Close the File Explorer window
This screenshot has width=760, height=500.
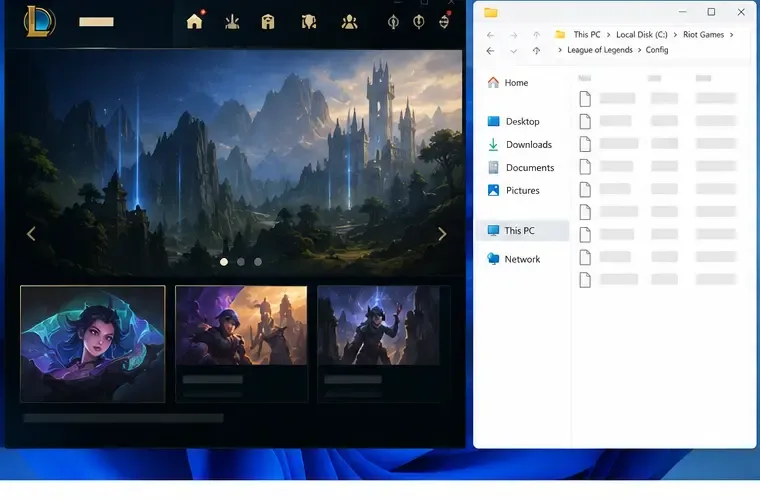coord(741,12)
